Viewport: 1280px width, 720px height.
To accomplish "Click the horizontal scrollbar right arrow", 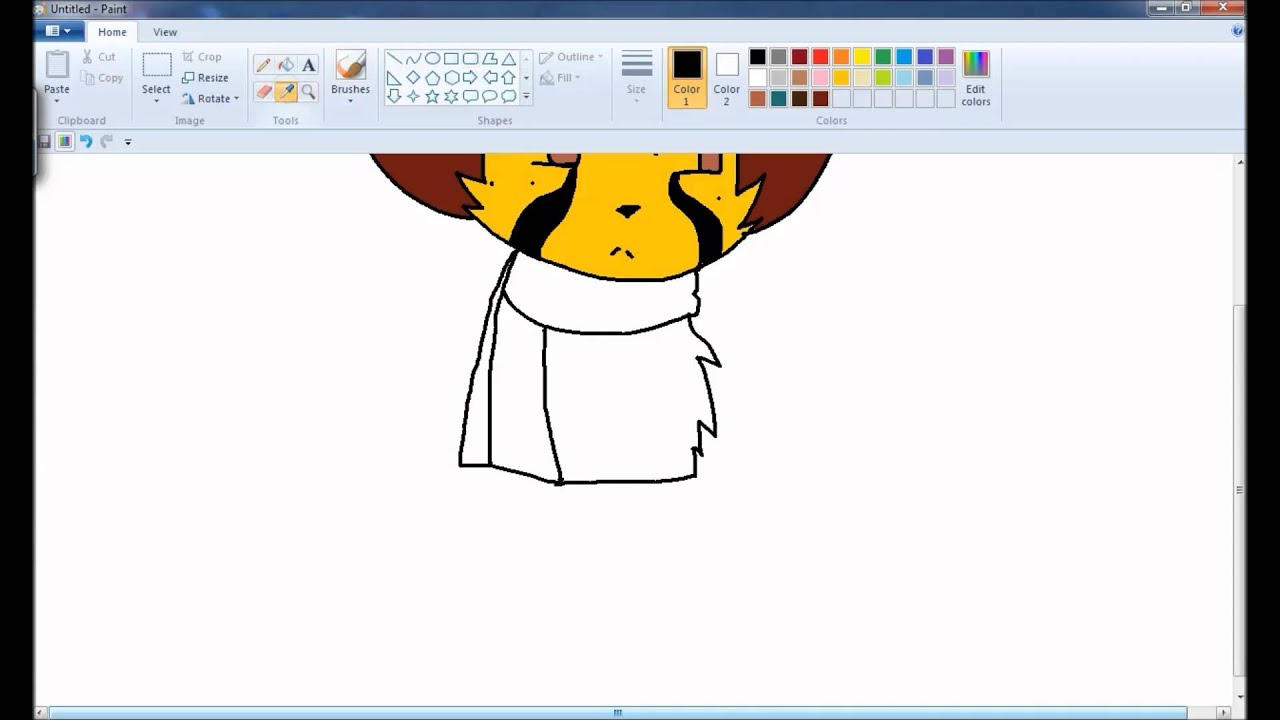I will [1224, 713].
